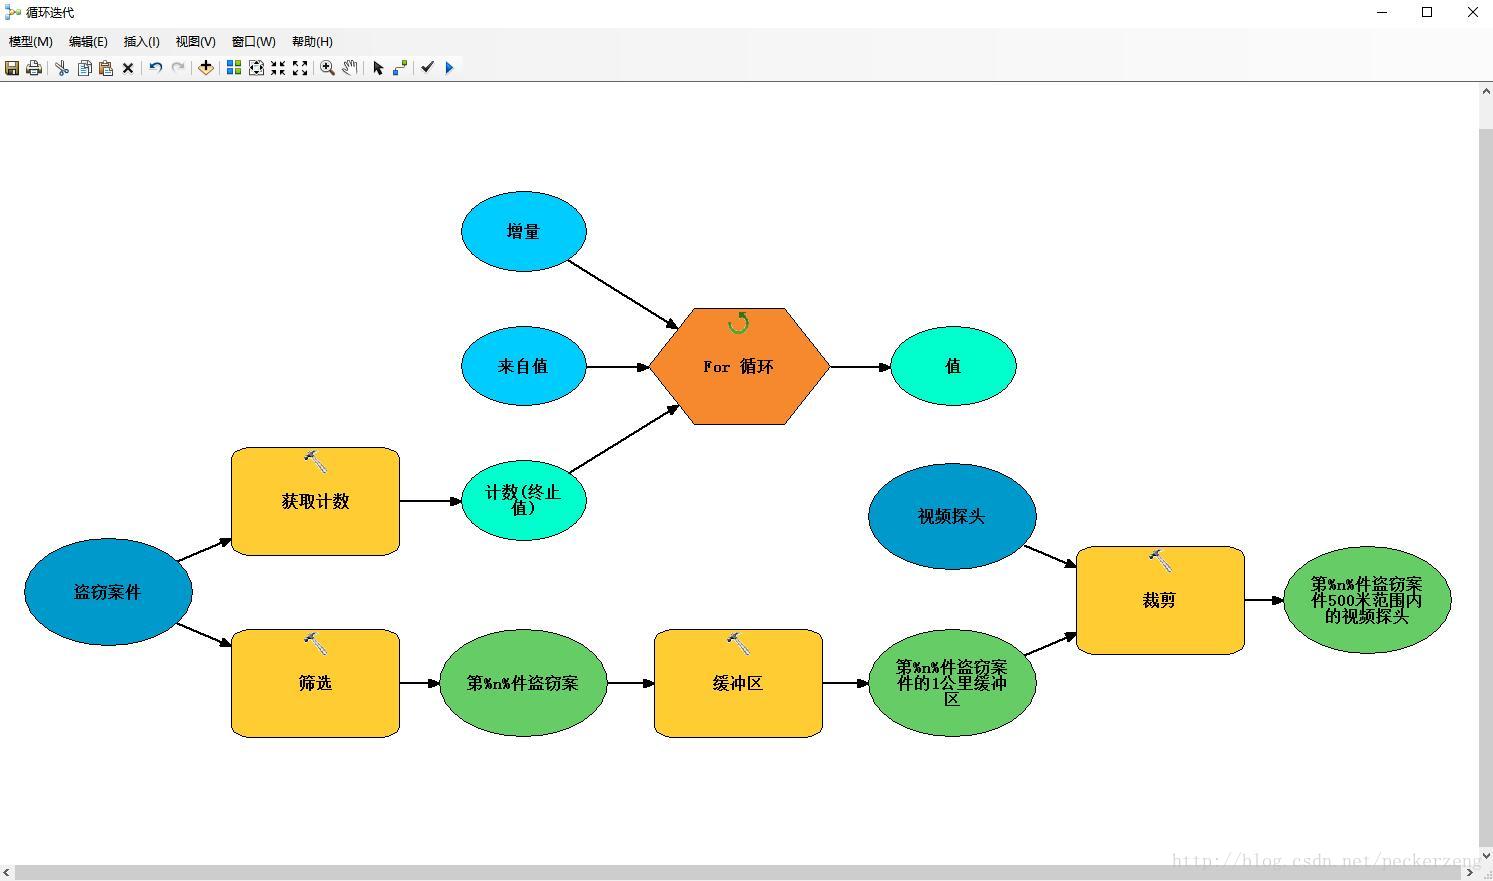The image size is (1493, 881).
Task: Click the vertical scrollbar up arrow
Action: pyautogui.click(x=1485, y=92)
